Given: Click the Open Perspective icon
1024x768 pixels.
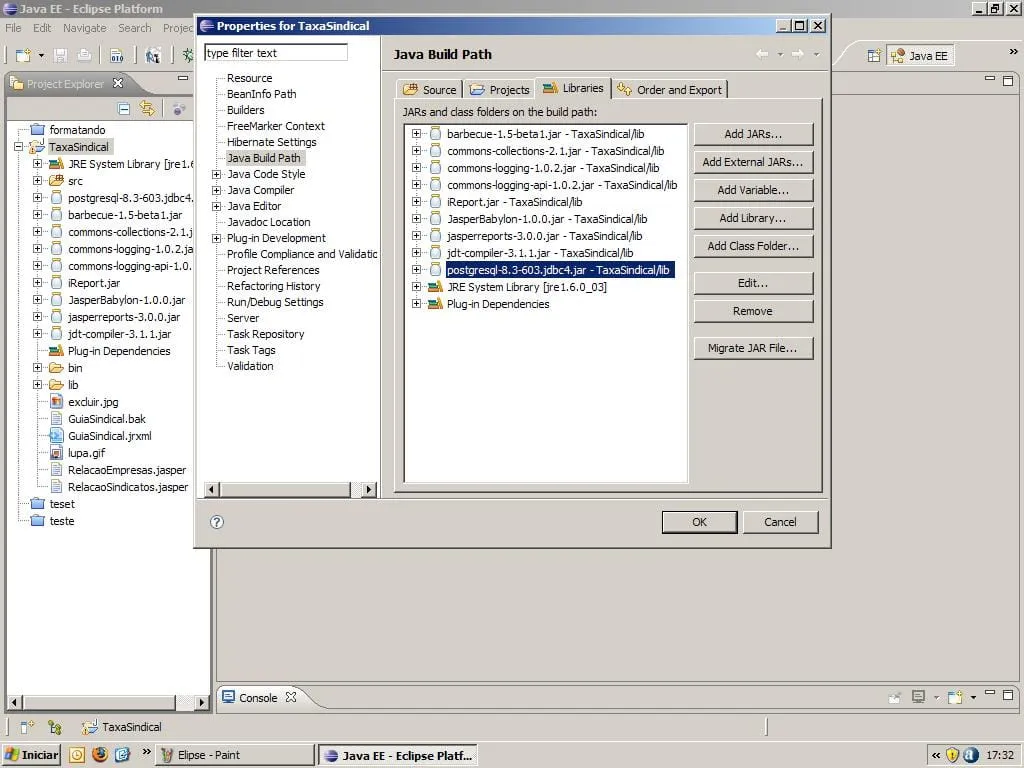Looking at the screenshot, I should pyautogui.click(x=873, y=56).
